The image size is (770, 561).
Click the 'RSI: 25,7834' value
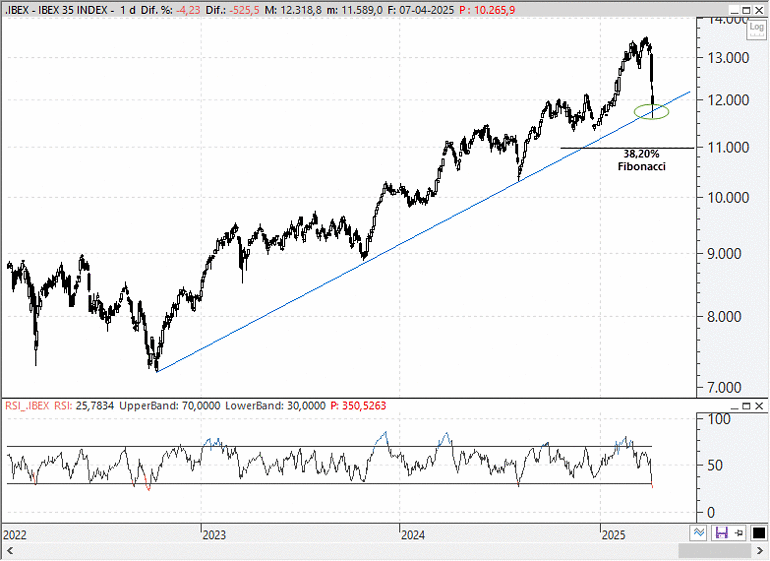click(84, 406)
